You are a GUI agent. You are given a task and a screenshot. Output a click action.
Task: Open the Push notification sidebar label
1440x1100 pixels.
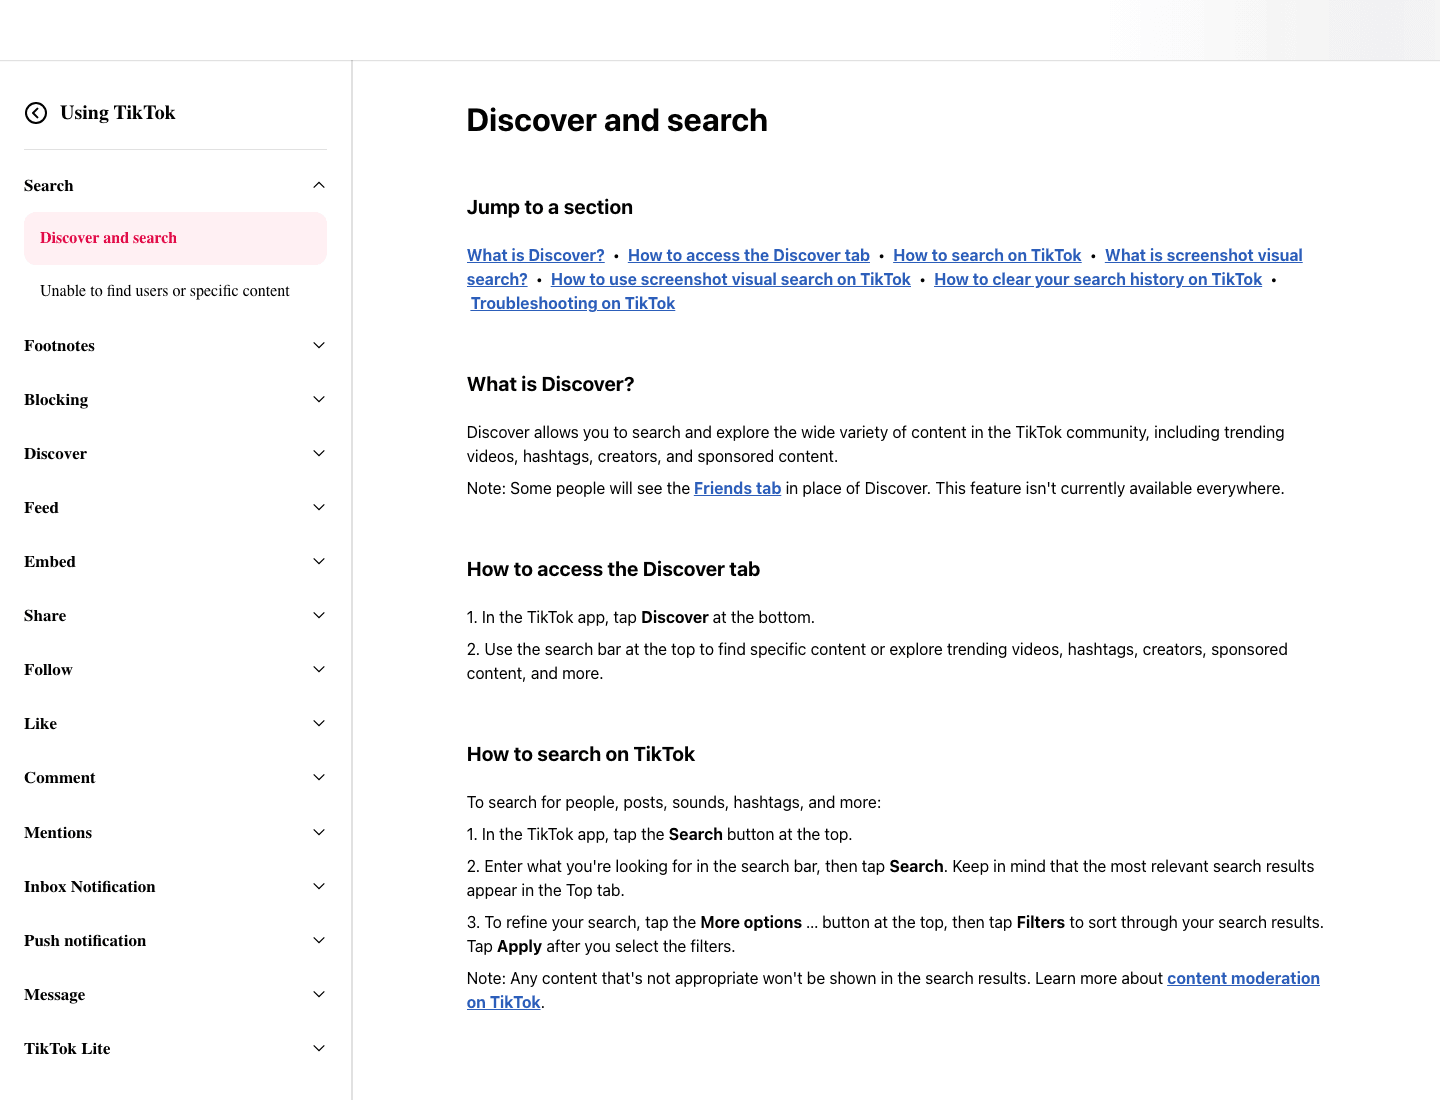pyautogui.click(x=85, y=941)
